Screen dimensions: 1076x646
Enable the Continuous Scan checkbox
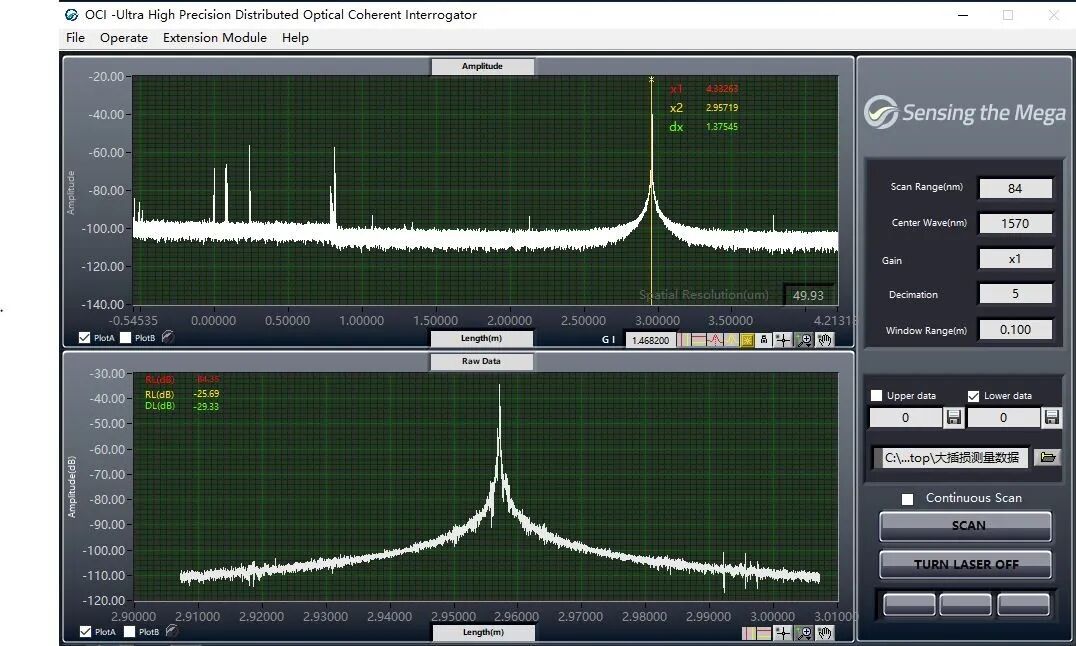(x=907, y=499)
